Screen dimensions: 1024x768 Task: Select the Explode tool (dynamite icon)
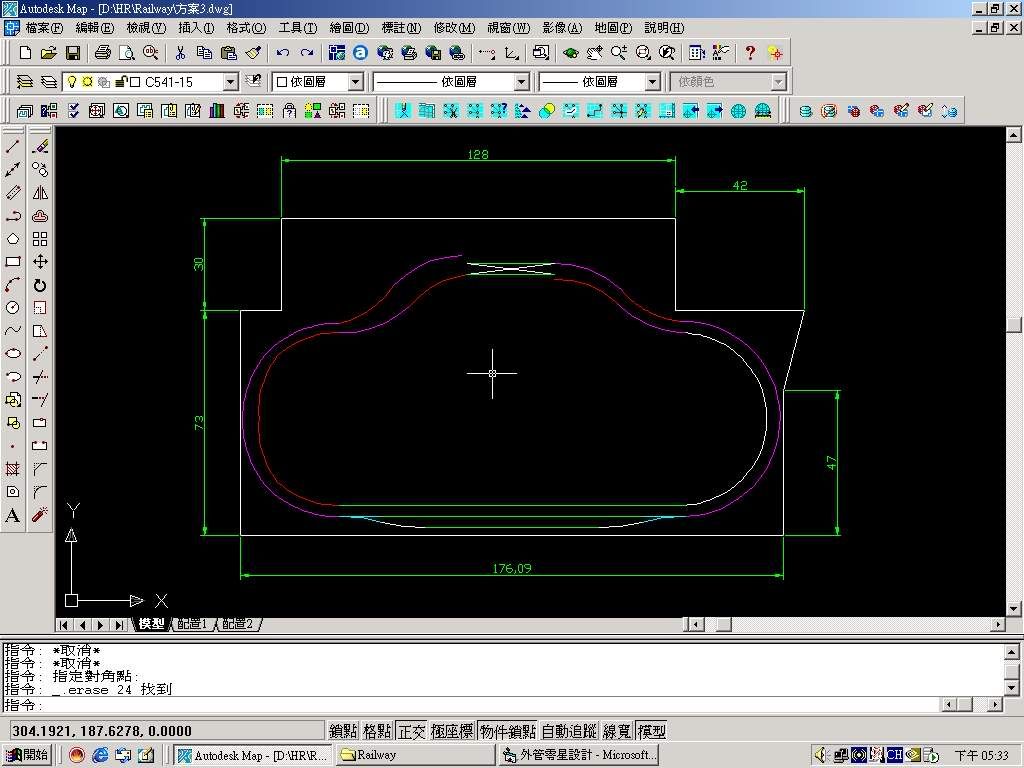tap(40, 515)
